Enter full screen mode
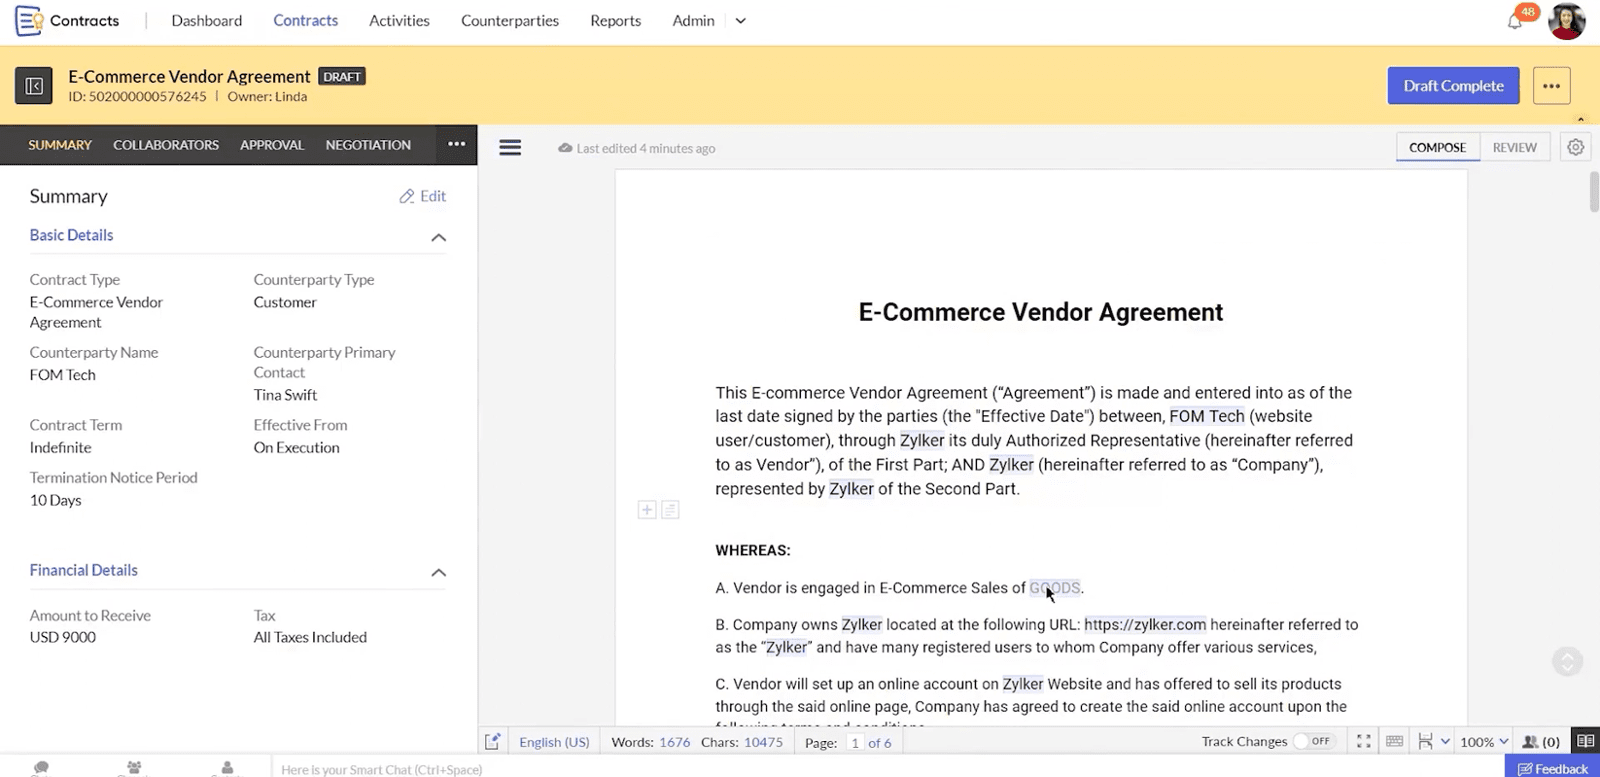Screen dimensions: 1600x777 click(x=1363, y=741)
